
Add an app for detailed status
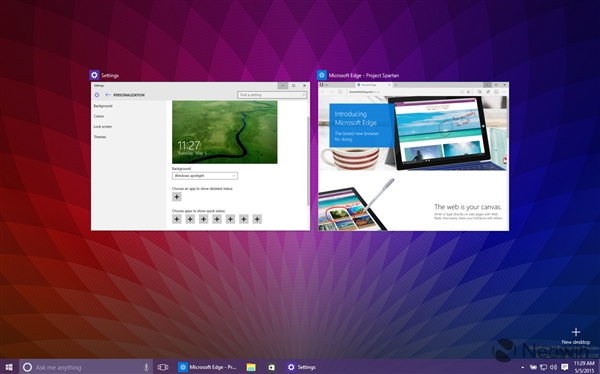click(x=176, y=197)
